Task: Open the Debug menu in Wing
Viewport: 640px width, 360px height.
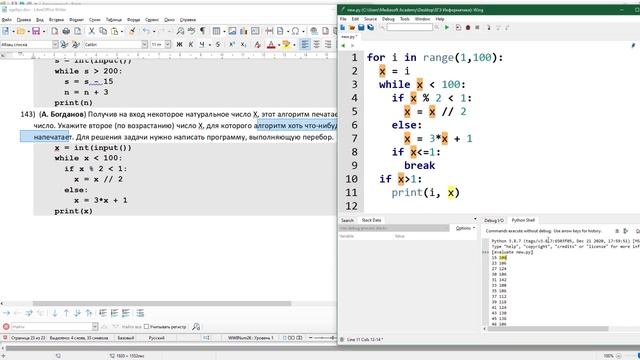Action: 388,19
